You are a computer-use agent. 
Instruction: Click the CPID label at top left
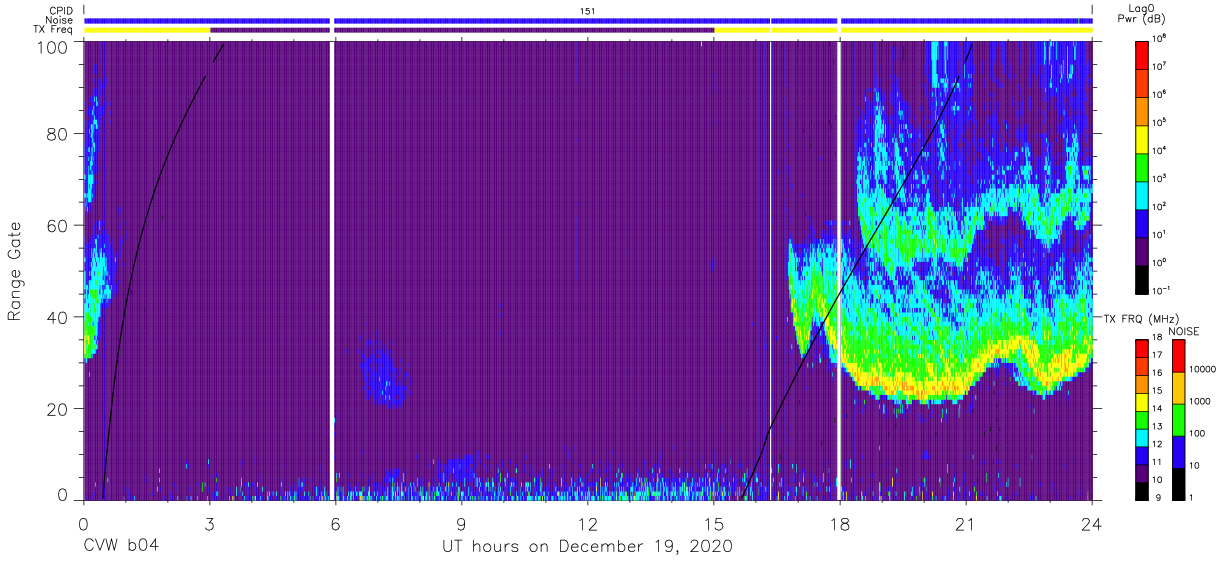[x=63, y=10]
